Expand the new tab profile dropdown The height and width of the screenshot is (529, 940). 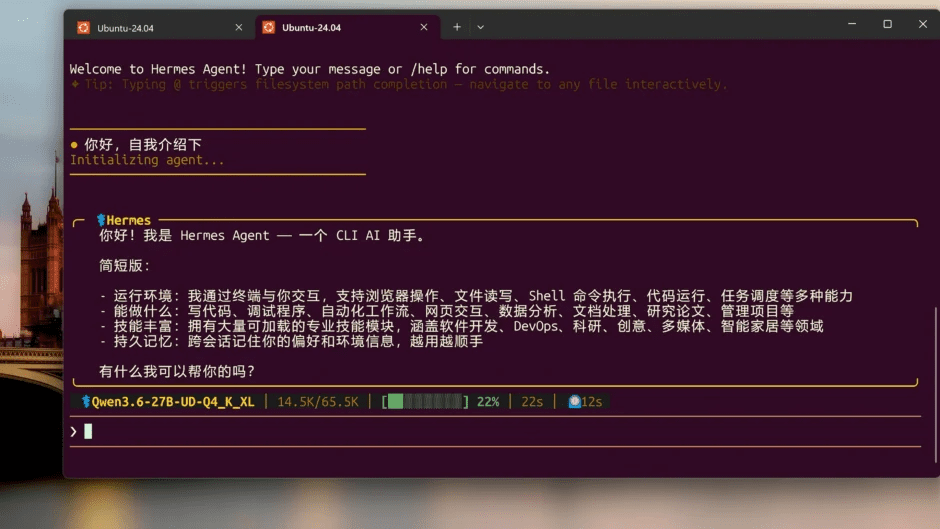(480, 27)
